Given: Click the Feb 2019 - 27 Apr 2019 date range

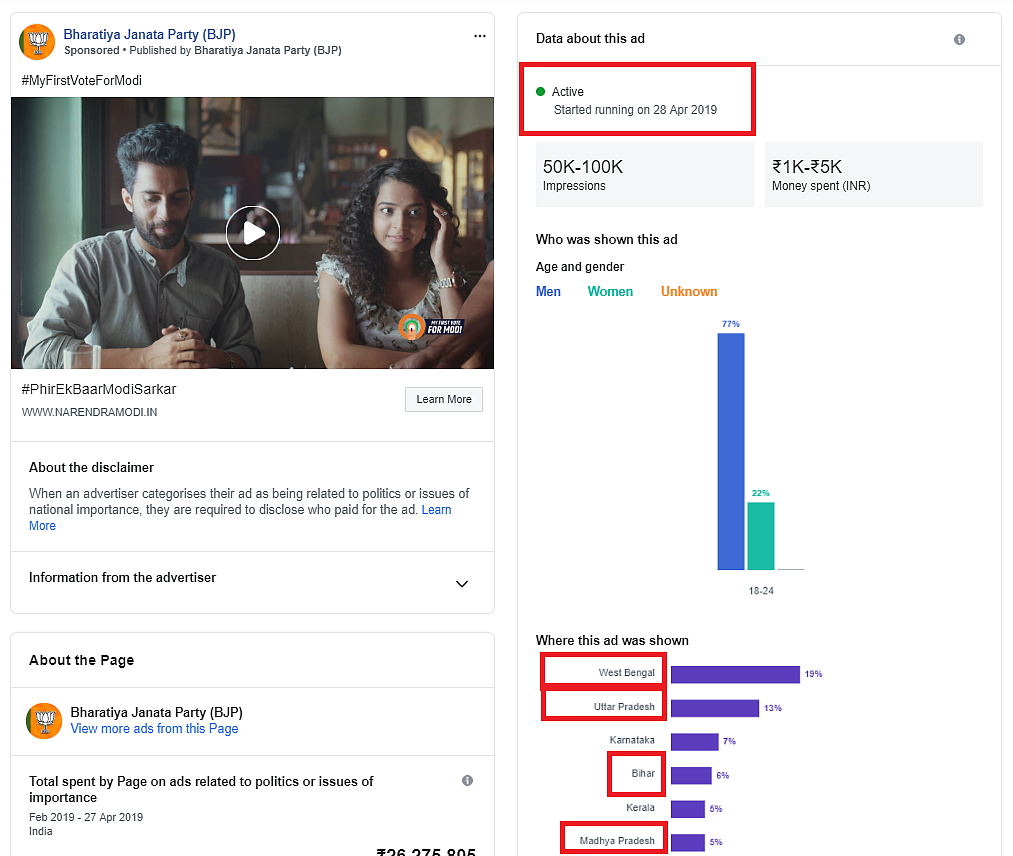Looking at the screenshot, I should [86, 817].
